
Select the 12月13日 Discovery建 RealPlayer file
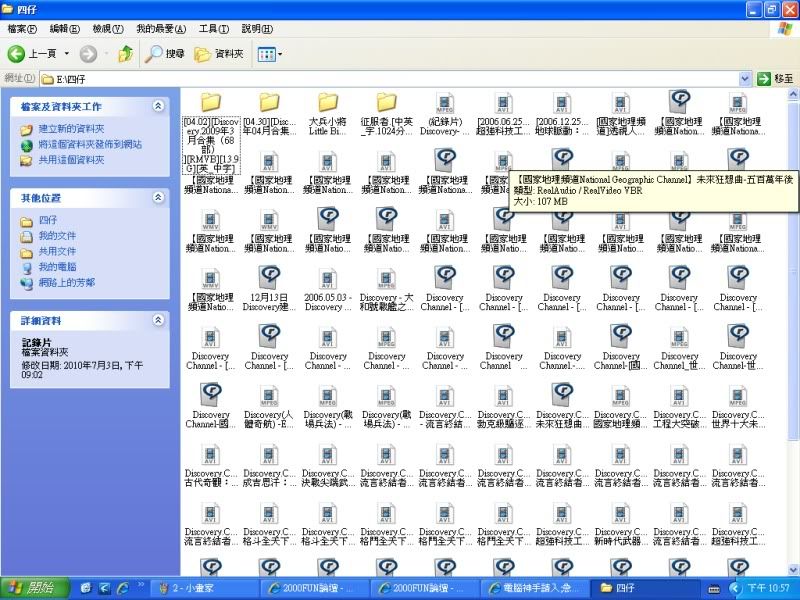click(269, 288)
